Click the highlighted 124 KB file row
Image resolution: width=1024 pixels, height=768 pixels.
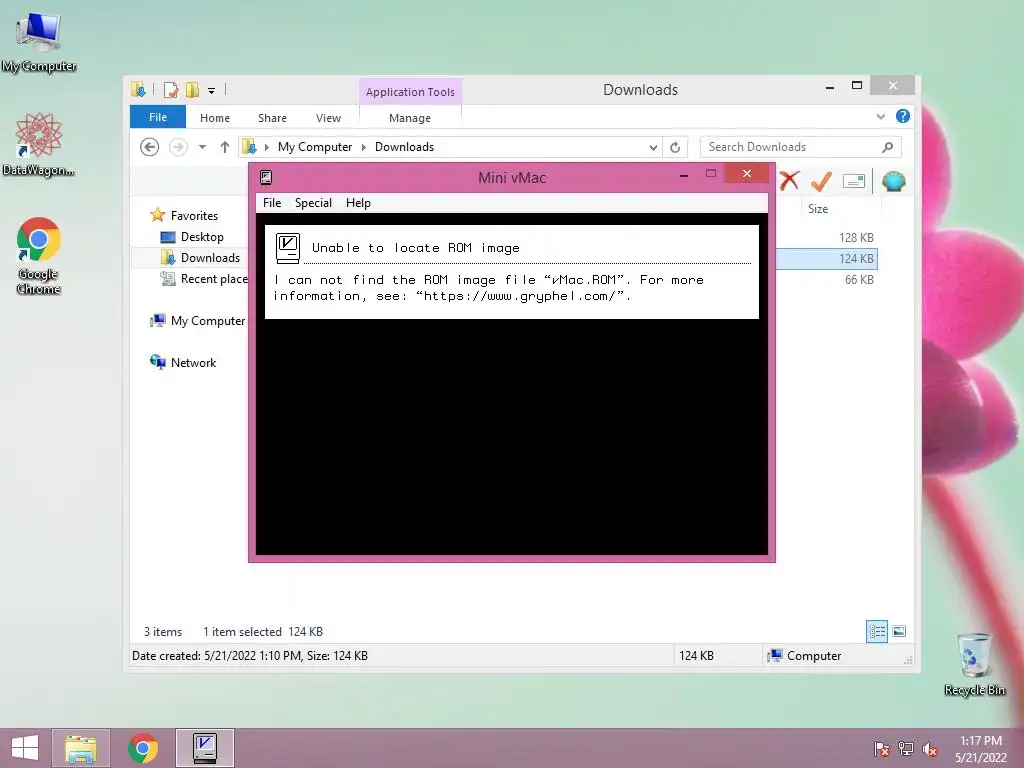(827, 259)
